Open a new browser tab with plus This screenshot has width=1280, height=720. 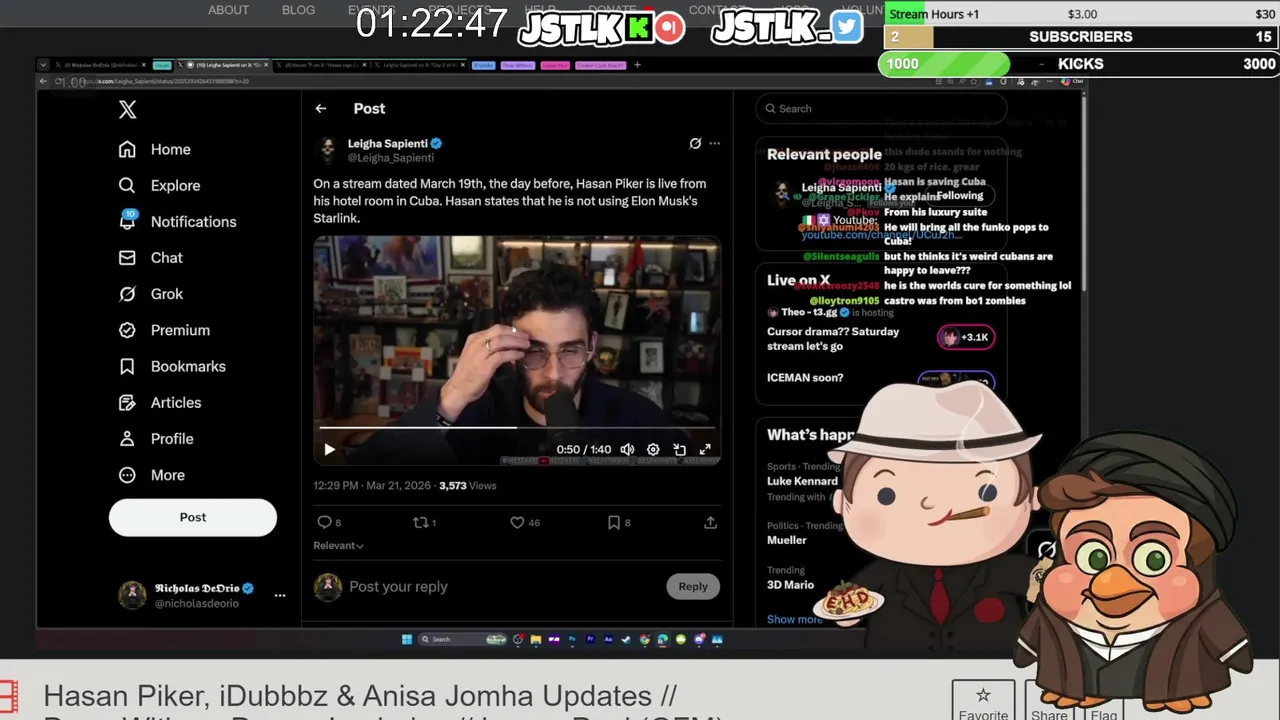coord(637,65)
